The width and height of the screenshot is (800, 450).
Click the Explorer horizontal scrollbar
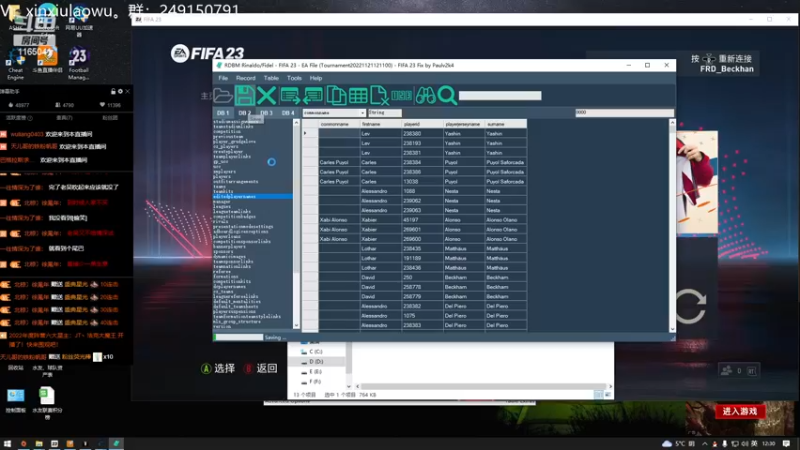tap(484, 386)
